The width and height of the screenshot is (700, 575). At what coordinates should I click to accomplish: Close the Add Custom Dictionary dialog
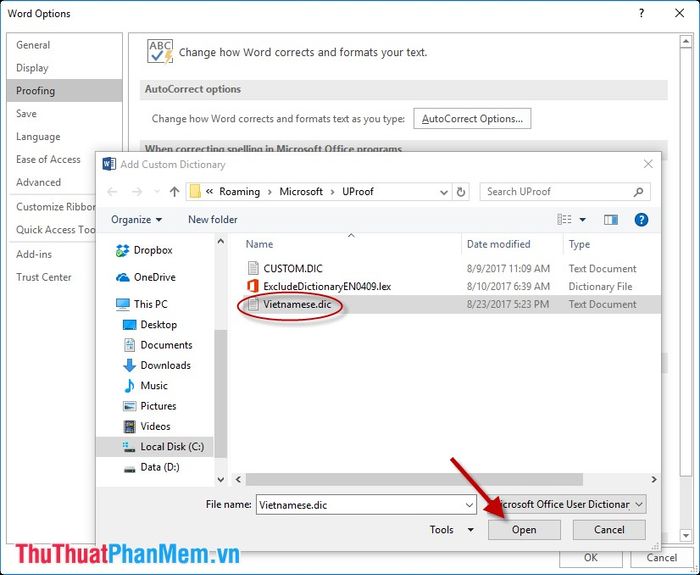pyautogui.click(x=648, y=164)
